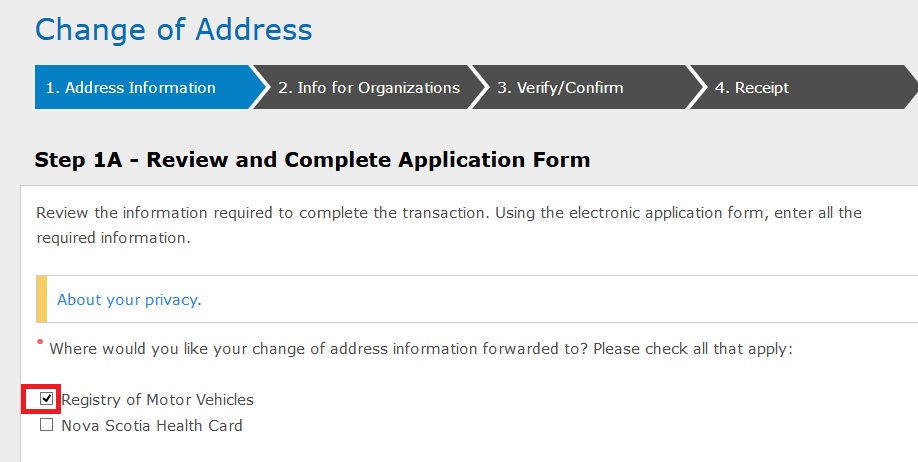Click the change of address forwarding question
918x462 pixels.
point(300,350)
